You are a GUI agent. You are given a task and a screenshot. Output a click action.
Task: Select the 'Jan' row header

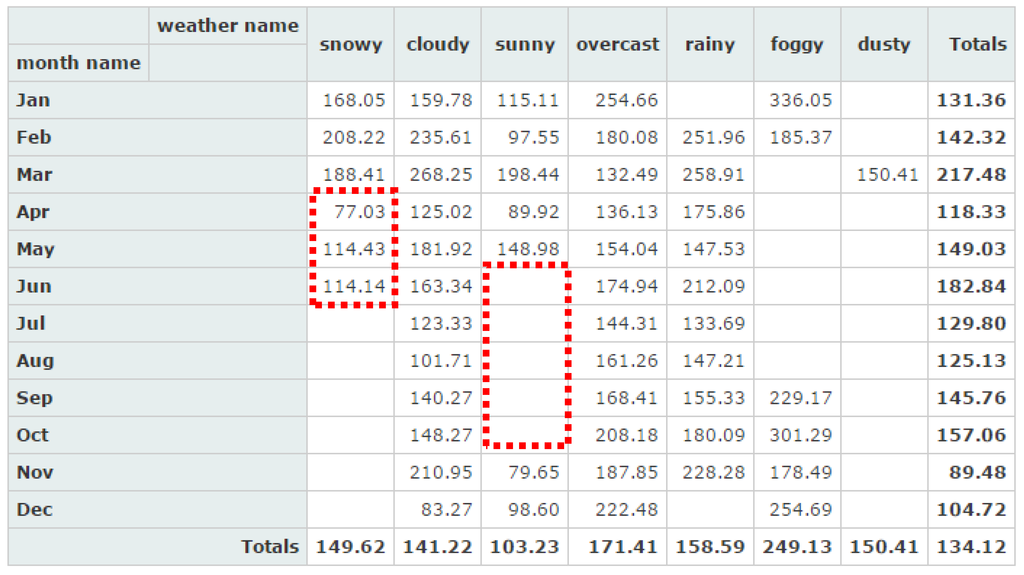tap(33, 100)
